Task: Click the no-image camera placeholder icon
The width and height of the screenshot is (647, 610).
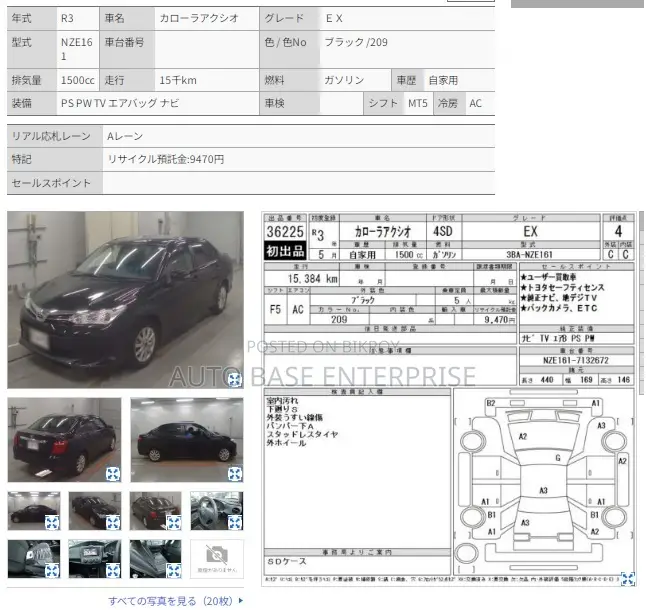Action: tap(217, 555)
